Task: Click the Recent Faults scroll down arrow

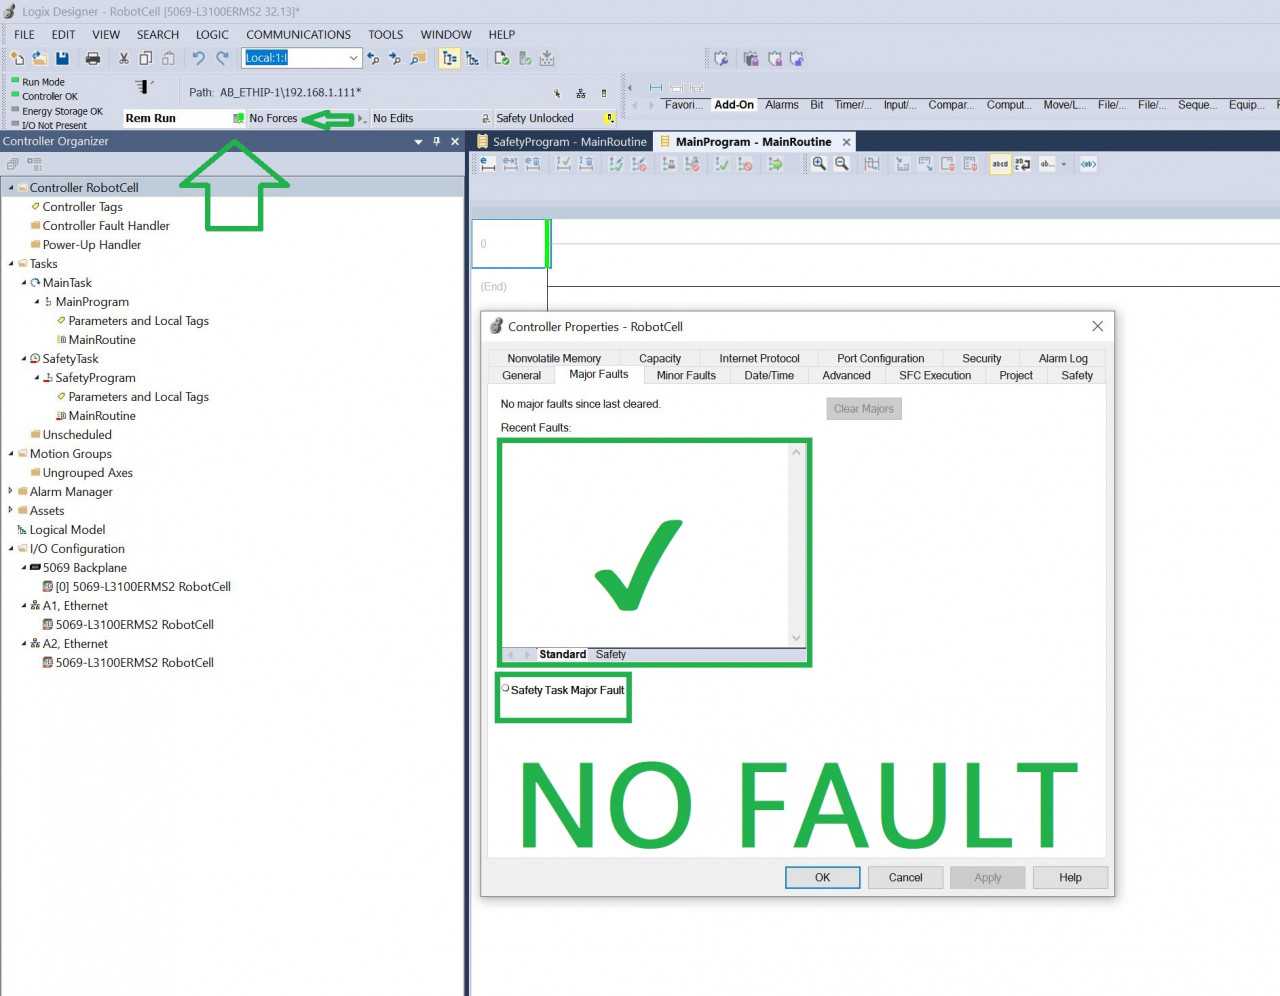Action: (x=796, y=638)
